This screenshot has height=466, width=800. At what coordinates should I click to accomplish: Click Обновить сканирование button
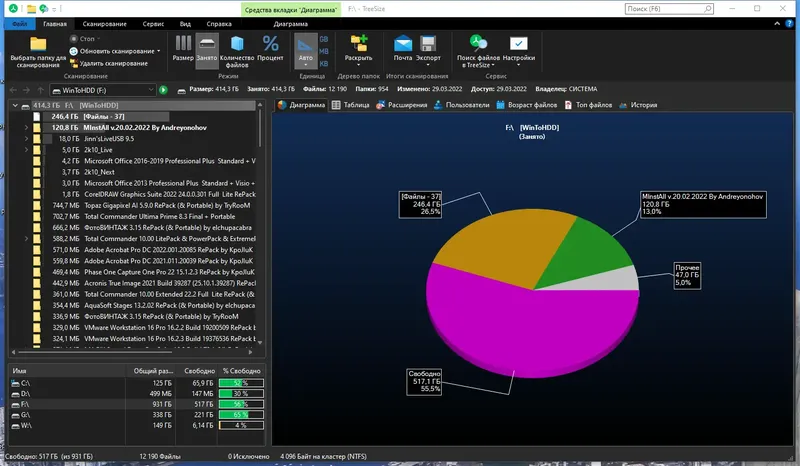coord(115,51)
